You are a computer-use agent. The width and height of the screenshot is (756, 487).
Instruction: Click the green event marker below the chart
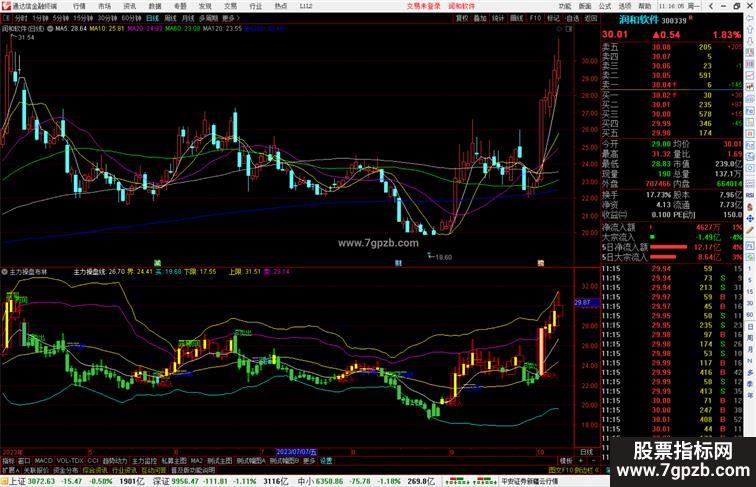157,263
